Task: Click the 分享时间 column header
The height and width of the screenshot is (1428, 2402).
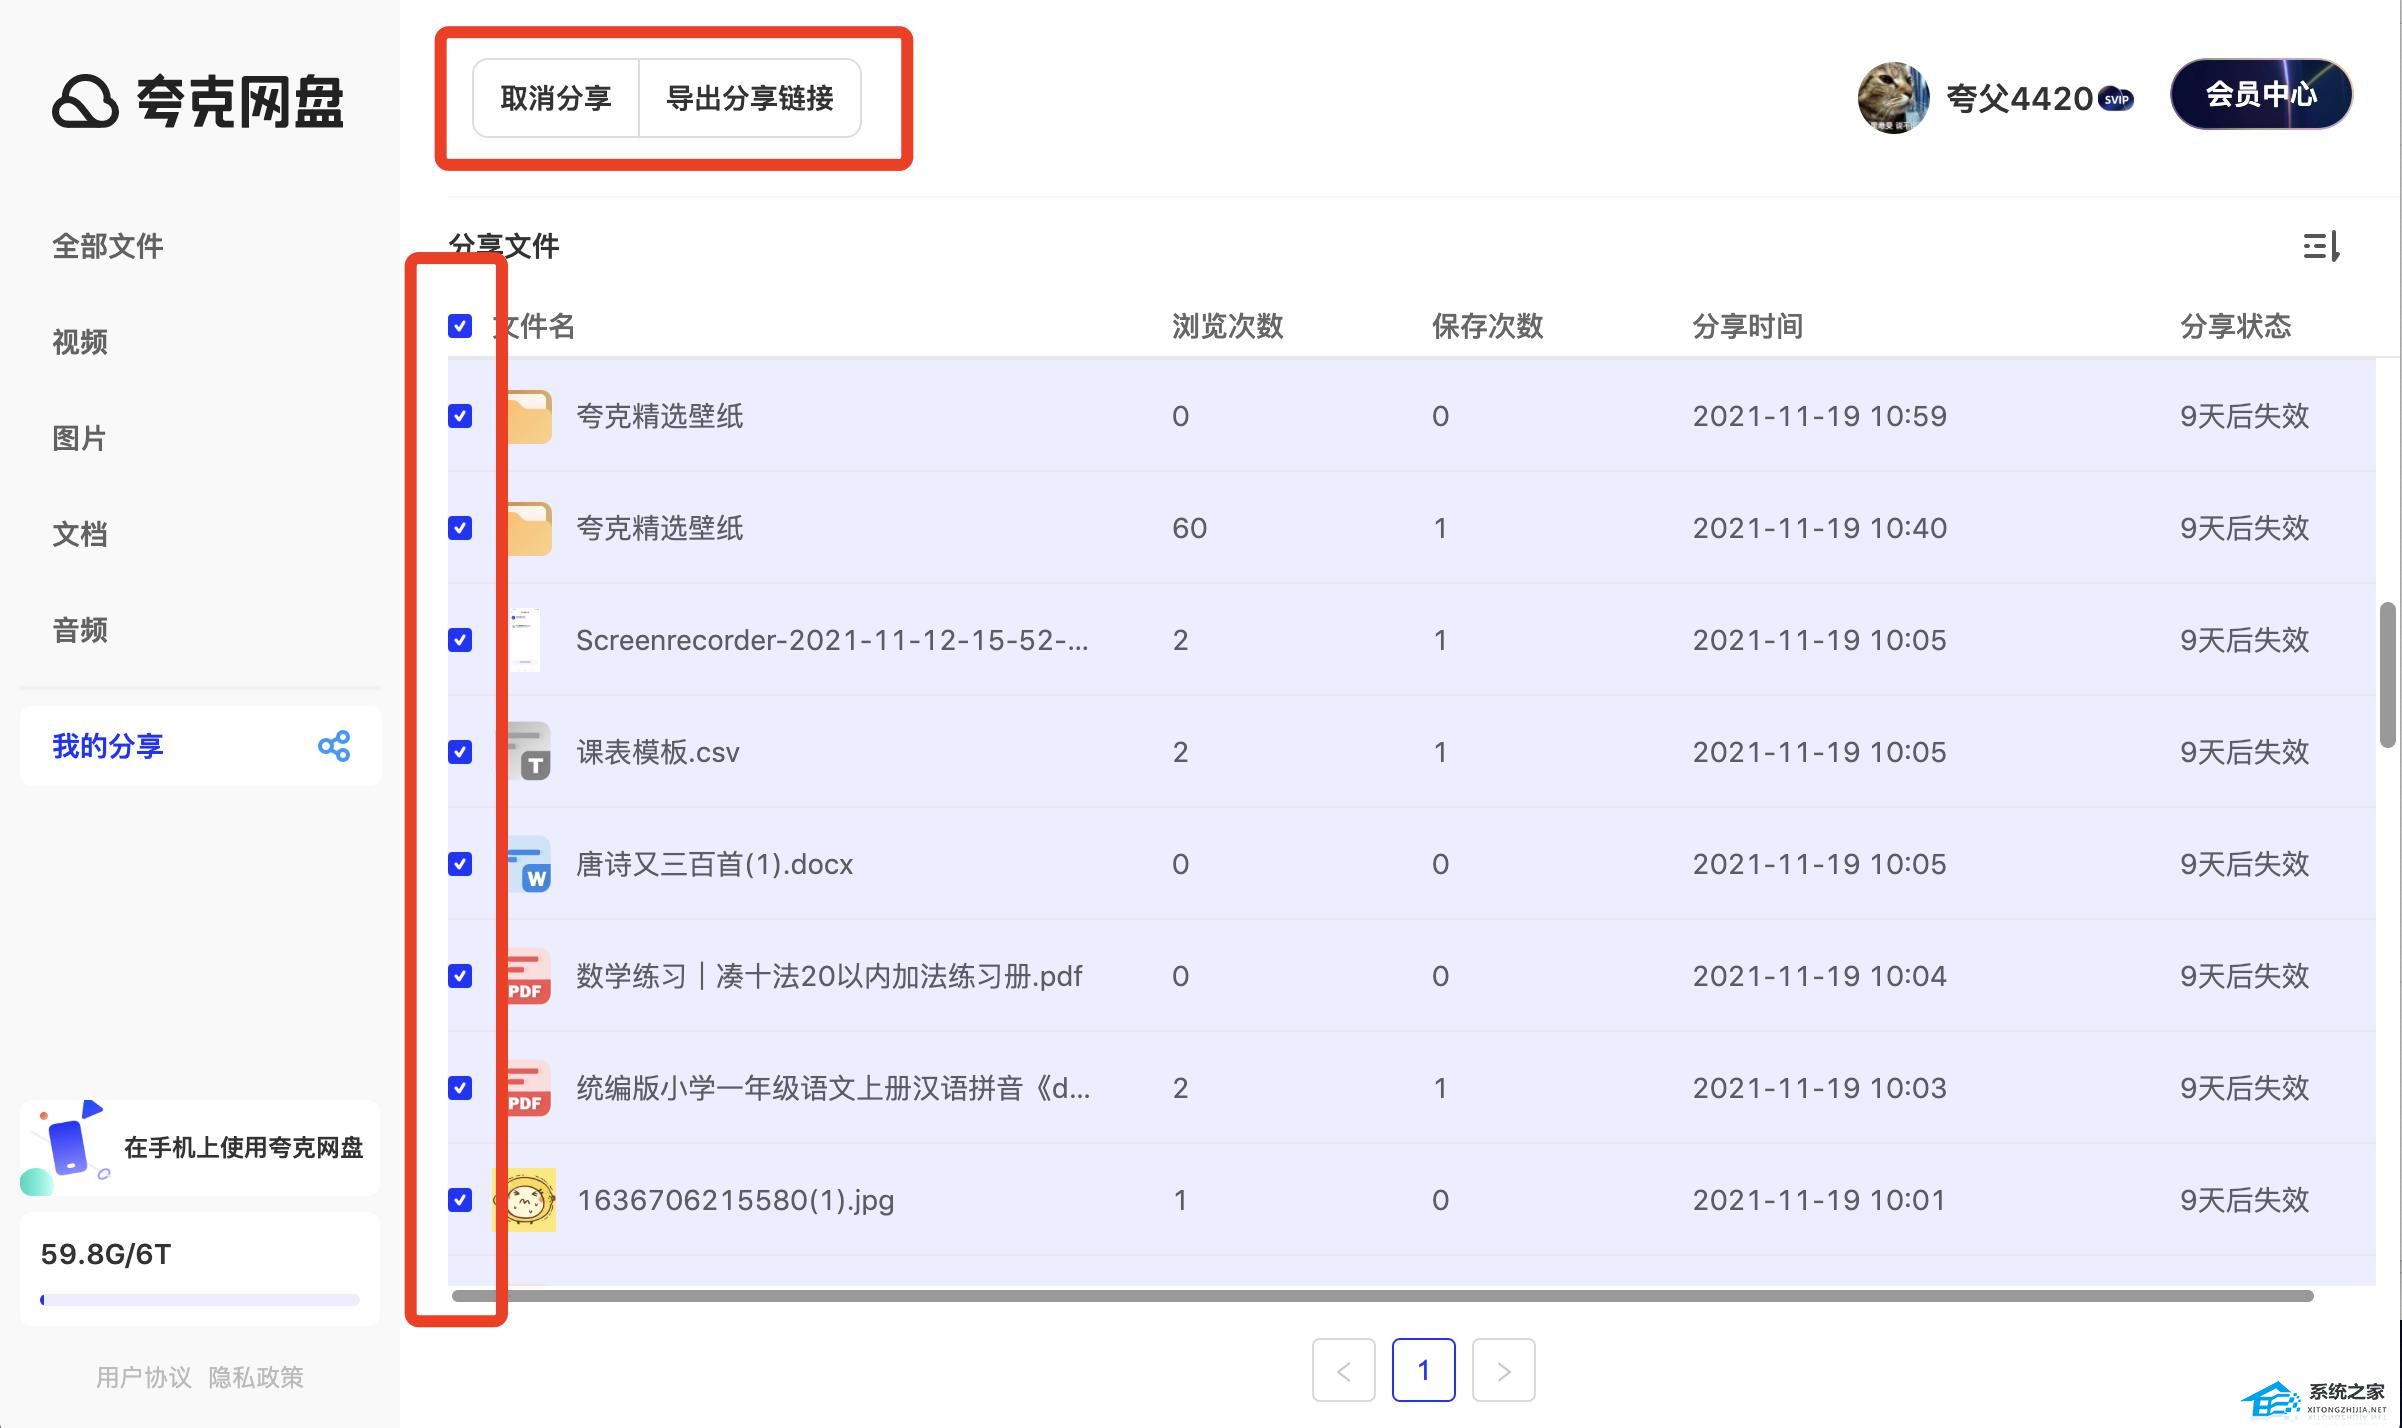Action: coord(1748,326)
